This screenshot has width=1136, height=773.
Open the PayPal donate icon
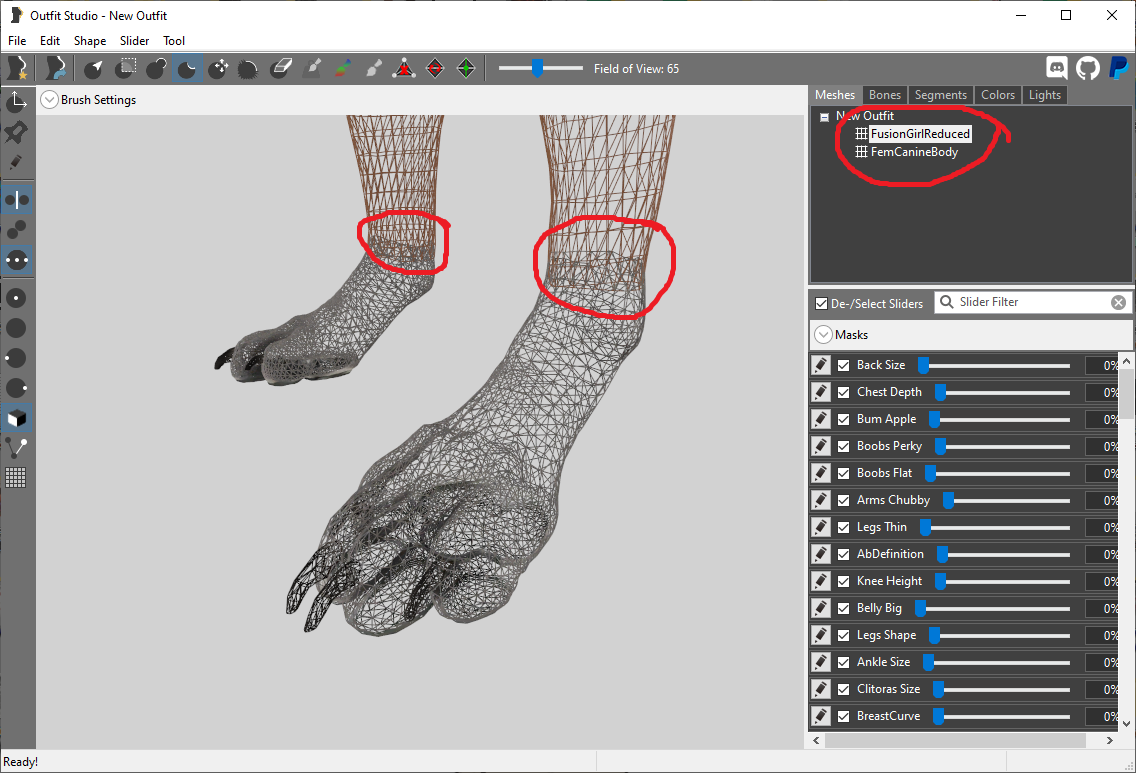tap(1119, 68)
